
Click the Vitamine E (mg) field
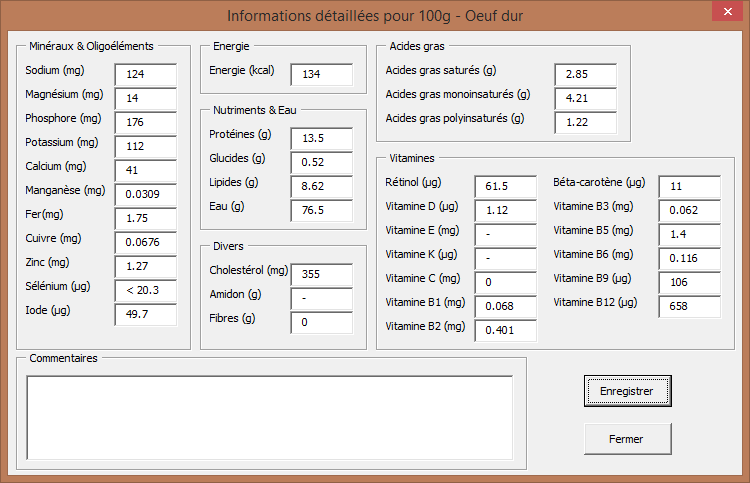[506, 235]
